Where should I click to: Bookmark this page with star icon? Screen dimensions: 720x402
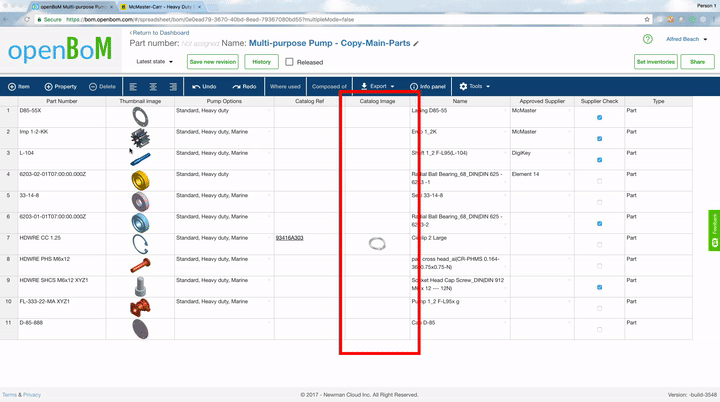tap(647, 19)
